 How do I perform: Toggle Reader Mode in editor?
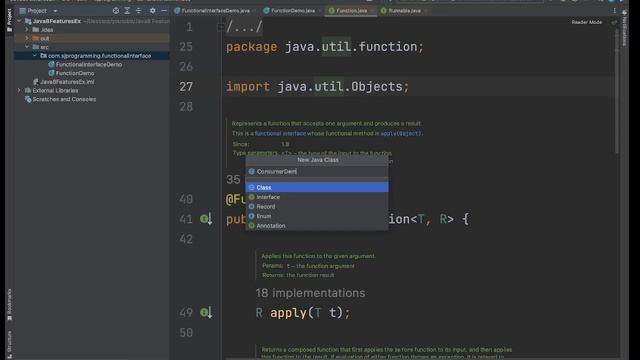pyautogui.click(x=587, y=22)
